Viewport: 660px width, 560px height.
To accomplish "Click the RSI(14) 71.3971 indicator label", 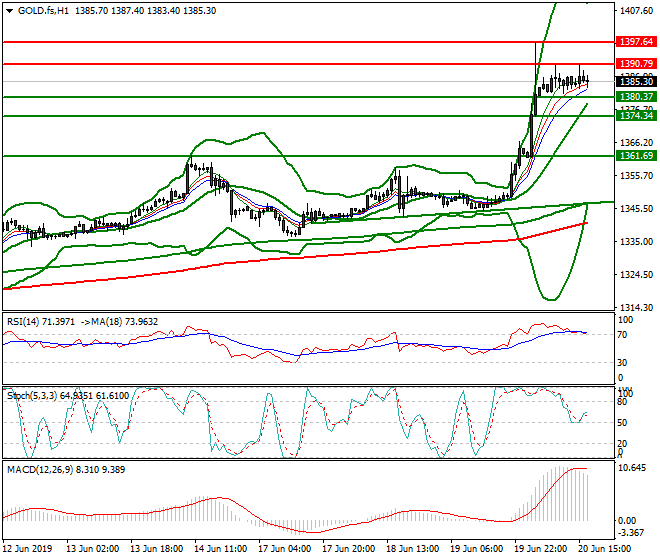I will [x=40, y=322].
